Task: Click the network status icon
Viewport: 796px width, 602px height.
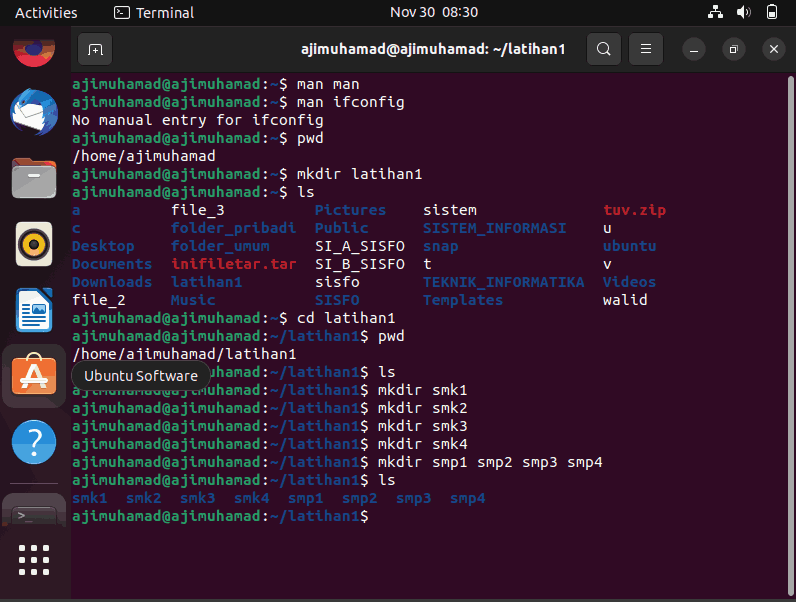Action: (716, 12)
